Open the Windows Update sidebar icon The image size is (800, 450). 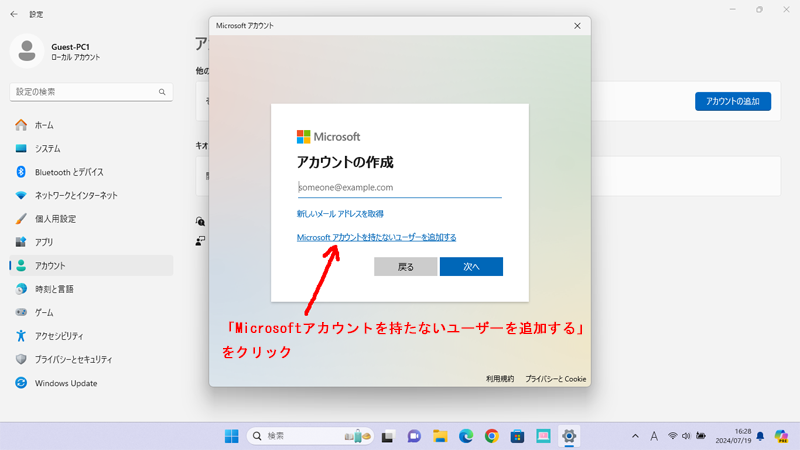[x=20, y=383]
